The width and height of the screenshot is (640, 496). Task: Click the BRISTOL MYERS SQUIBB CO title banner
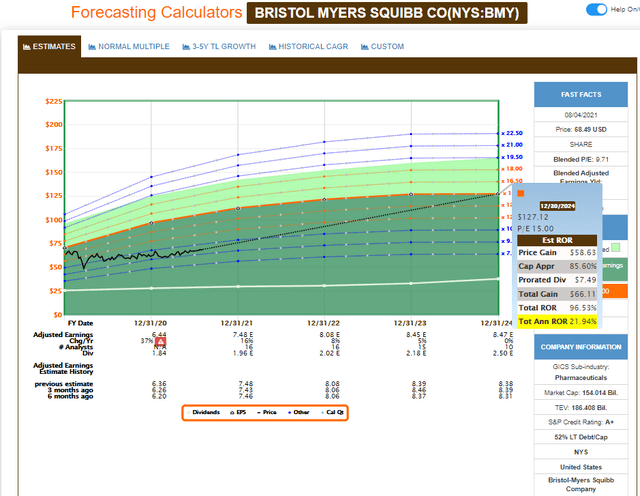coord(387,13)
